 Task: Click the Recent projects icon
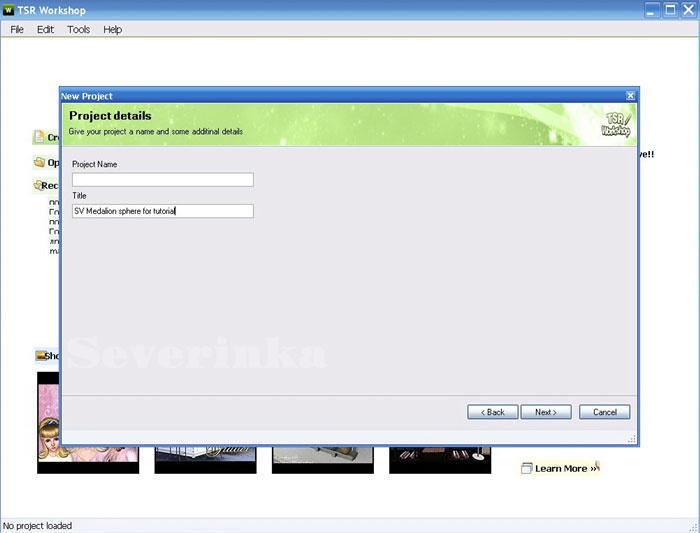click(x=39, y=185)
